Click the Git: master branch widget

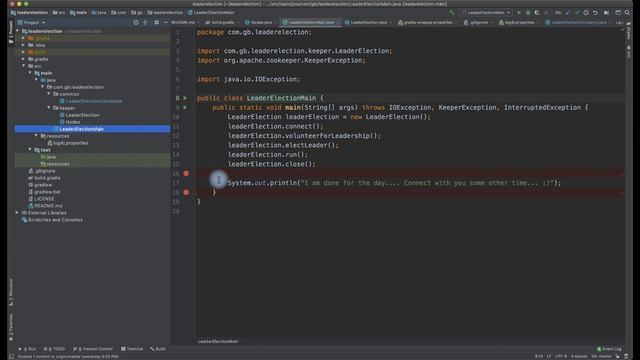pos(601,356)
